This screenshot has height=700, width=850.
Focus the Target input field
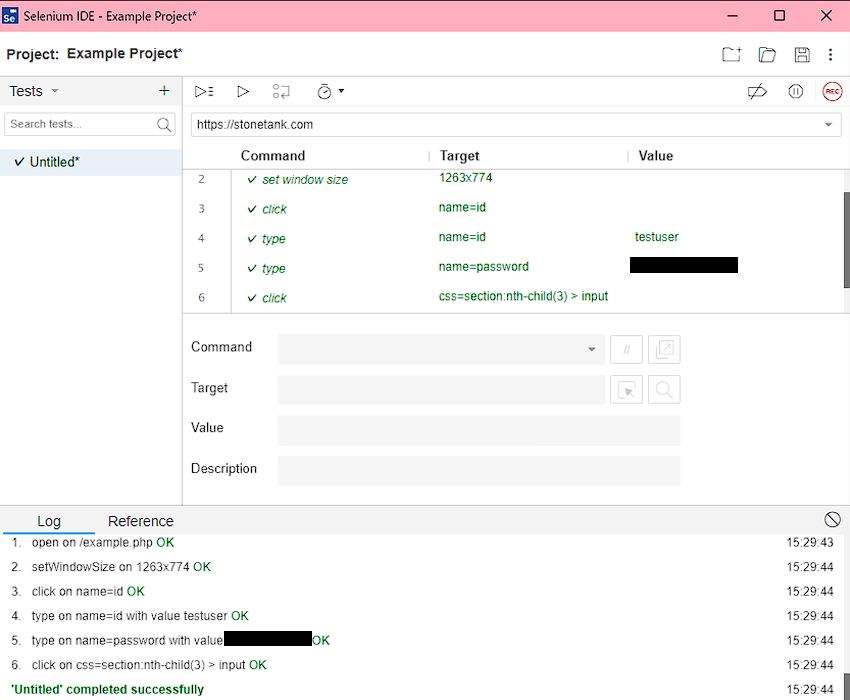pos(441,389)
